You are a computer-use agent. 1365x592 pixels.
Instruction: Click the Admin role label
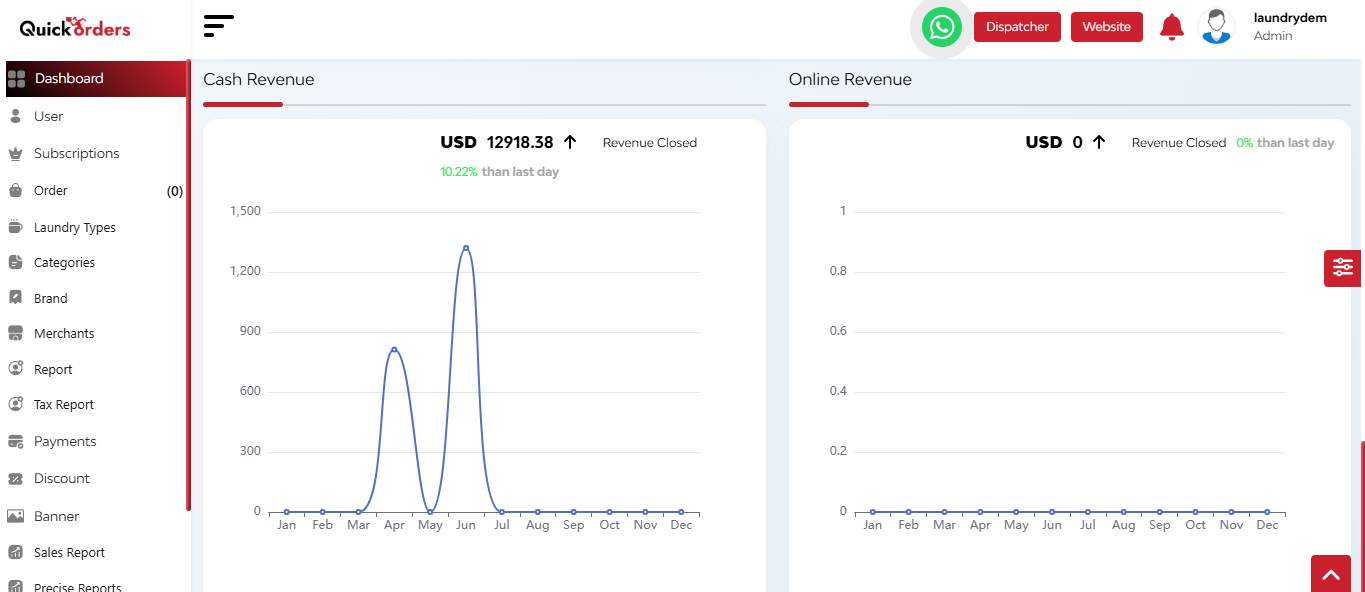coord(1273,36)
